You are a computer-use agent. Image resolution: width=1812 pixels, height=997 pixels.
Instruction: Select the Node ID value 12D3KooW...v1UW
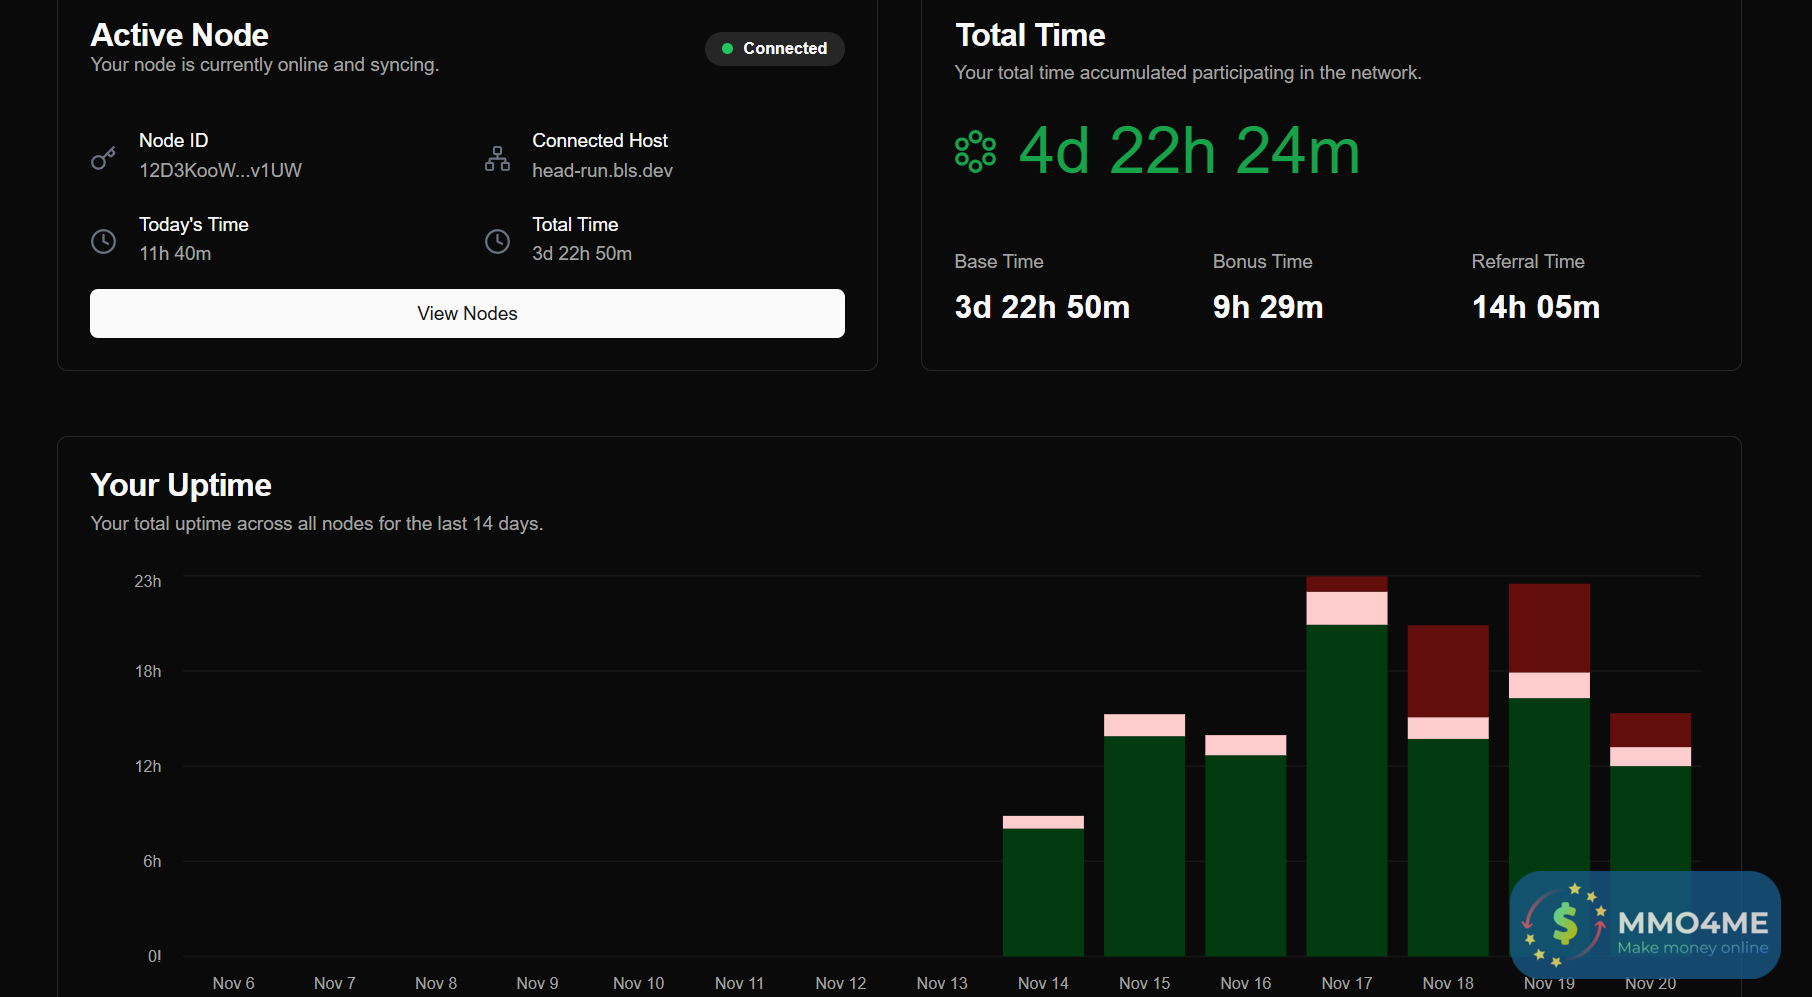click(220, 170)
